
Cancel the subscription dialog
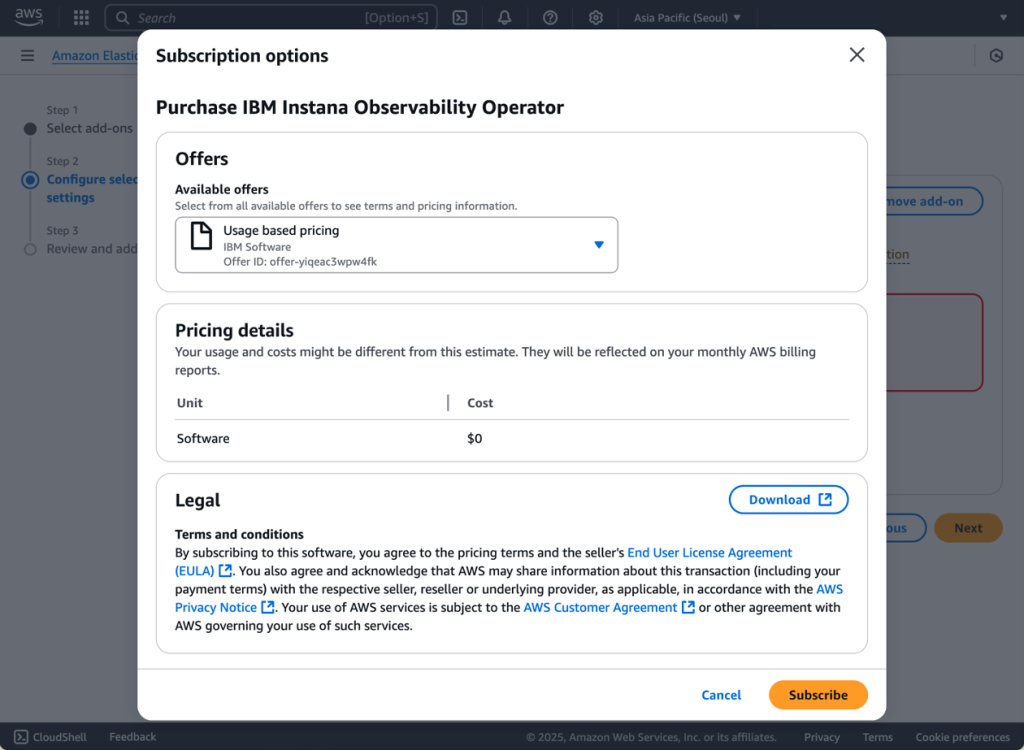tap(721, 695)
